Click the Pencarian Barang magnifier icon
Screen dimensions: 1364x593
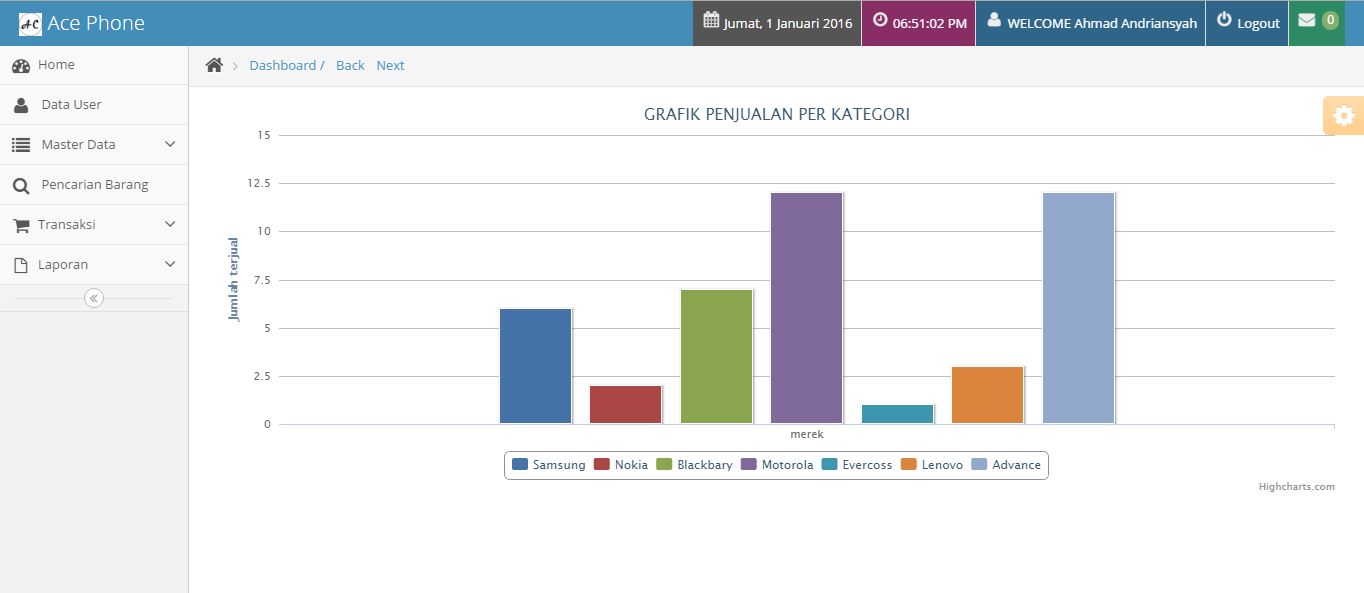21,186
